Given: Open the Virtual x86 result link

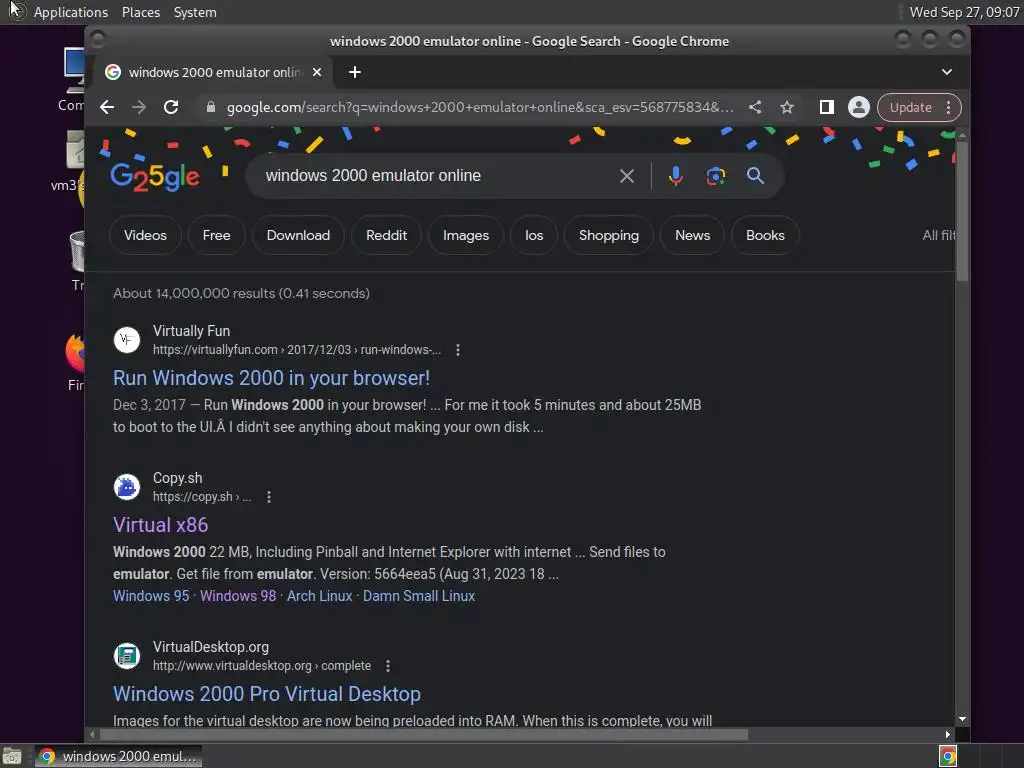Looking at the screenshot, I should click(161, 525).
